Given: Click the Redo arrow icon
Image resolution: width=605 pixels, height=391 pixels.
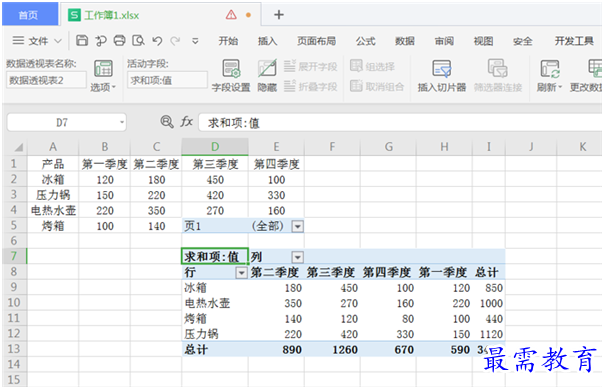Looking at the screenshot, I should click(176, 41).
